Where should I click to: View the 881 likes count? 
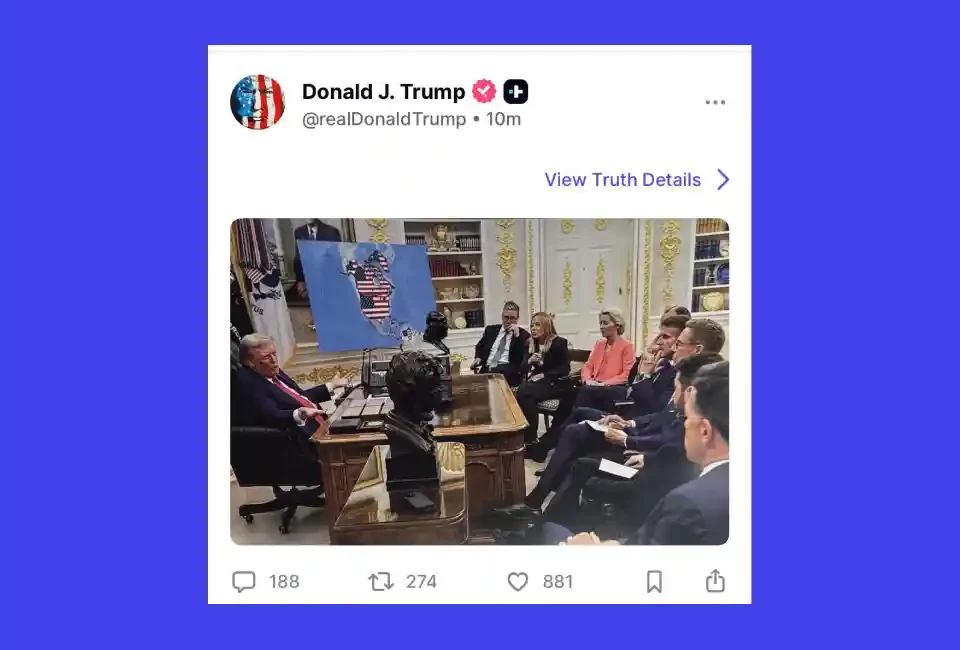pos(558,581)
